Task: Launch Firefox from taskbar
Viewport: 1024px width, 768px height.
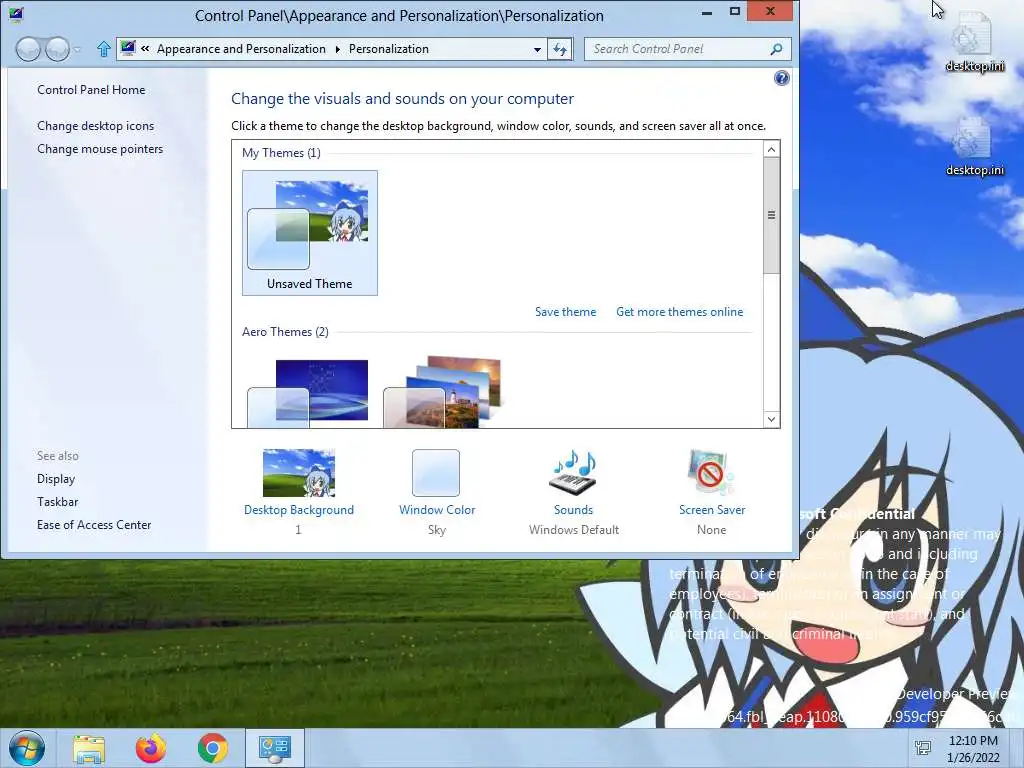Action: 151,748
